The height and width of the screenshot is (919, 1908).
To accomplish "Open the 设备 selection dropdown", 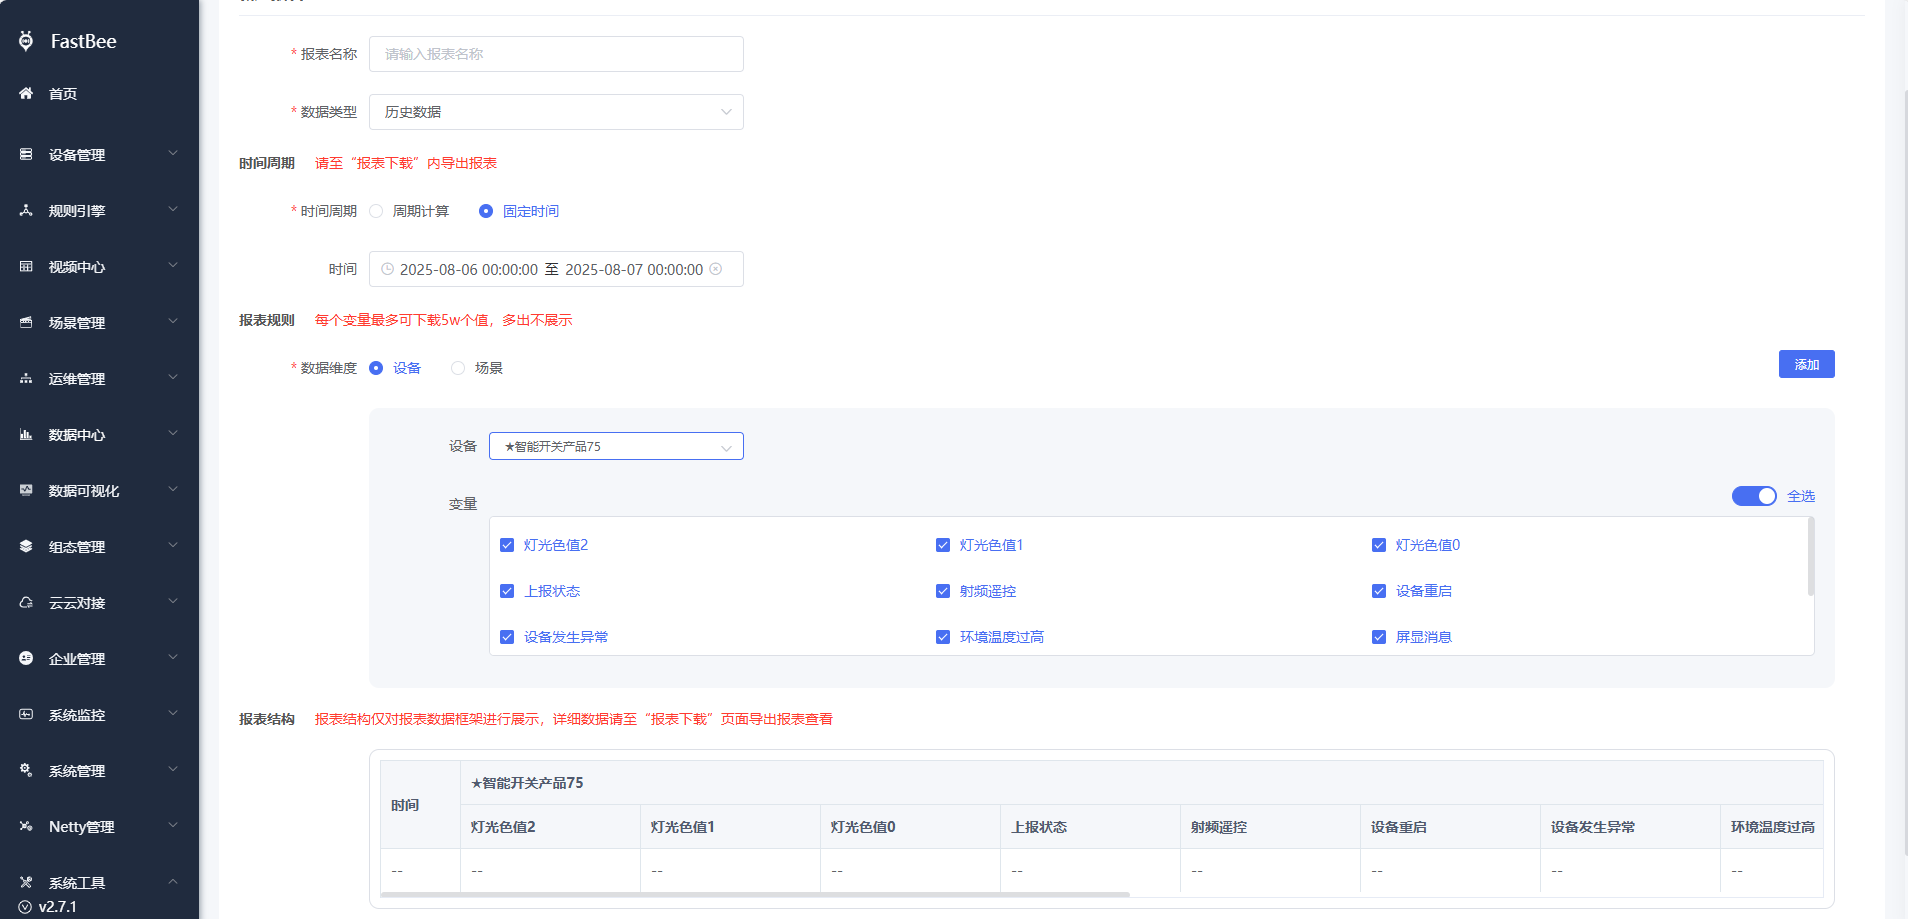I will [x=616, y=446].
